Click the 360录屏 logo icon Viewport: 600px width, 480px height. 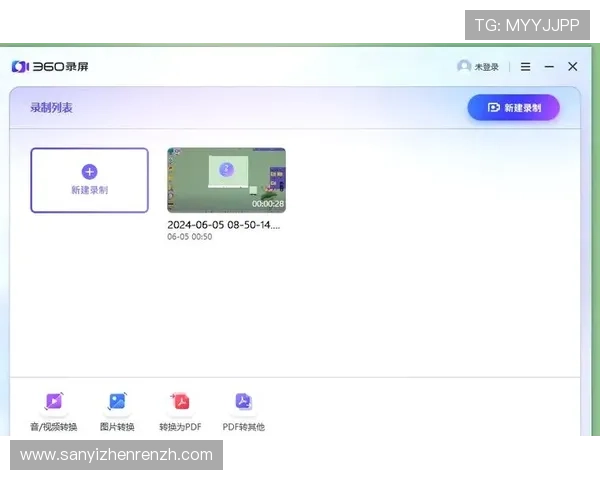pyautogui.click(x=20, y=67)
